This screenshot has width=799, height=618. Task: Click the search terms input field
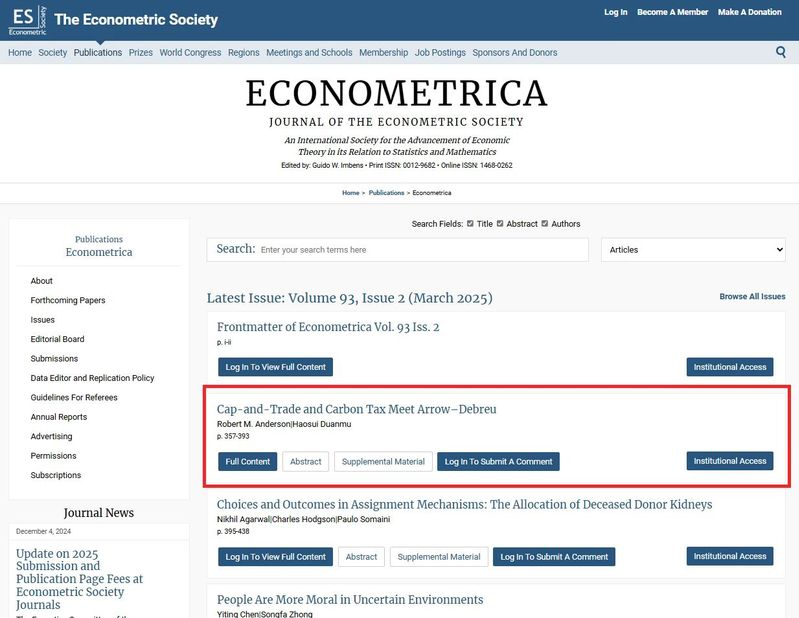point(397,250)
